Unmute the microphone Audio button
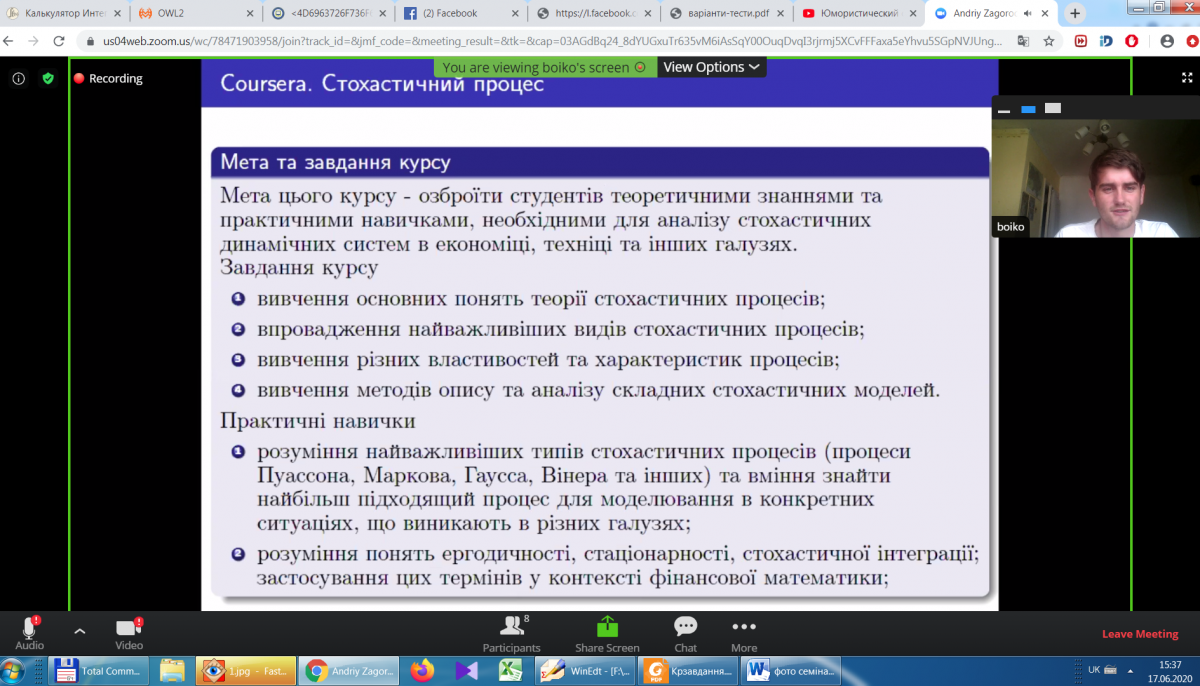The height and width of the screenshot is (686, 1200). [29, 632]
